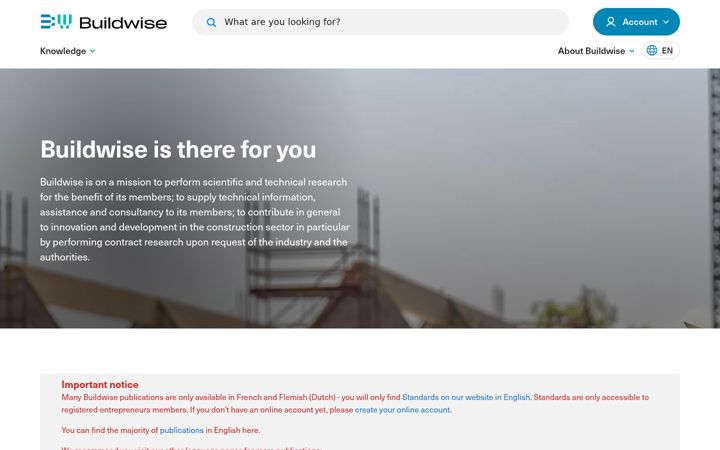Click the 'Buildwise is there for you' heading
This screenshot has height=450, width=720.
[178, 149]
